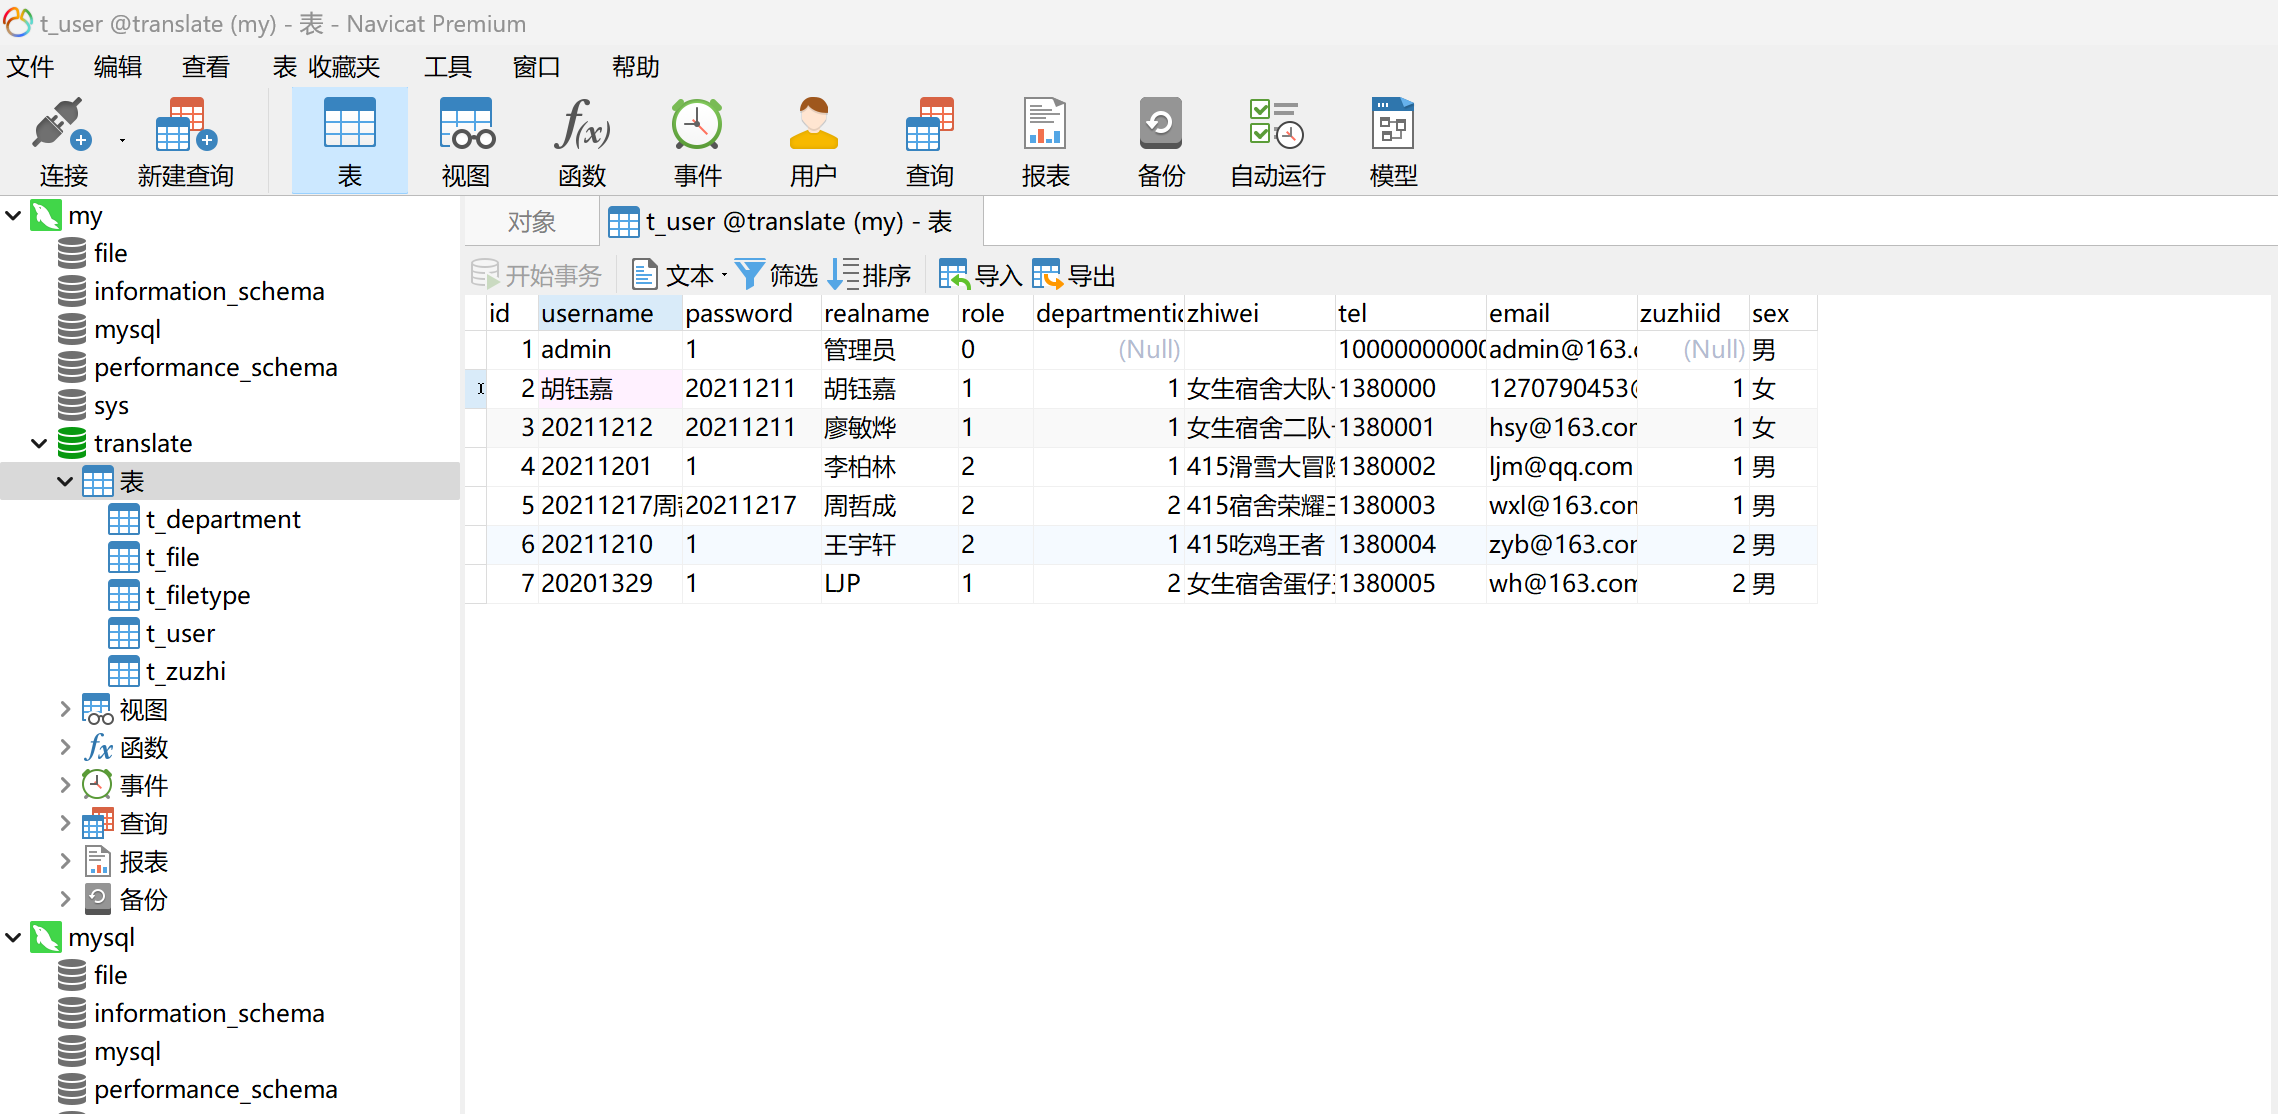Open the Model diagram icon
The height and width of the screenshot is (1114, 2278).
[1393, 126]
